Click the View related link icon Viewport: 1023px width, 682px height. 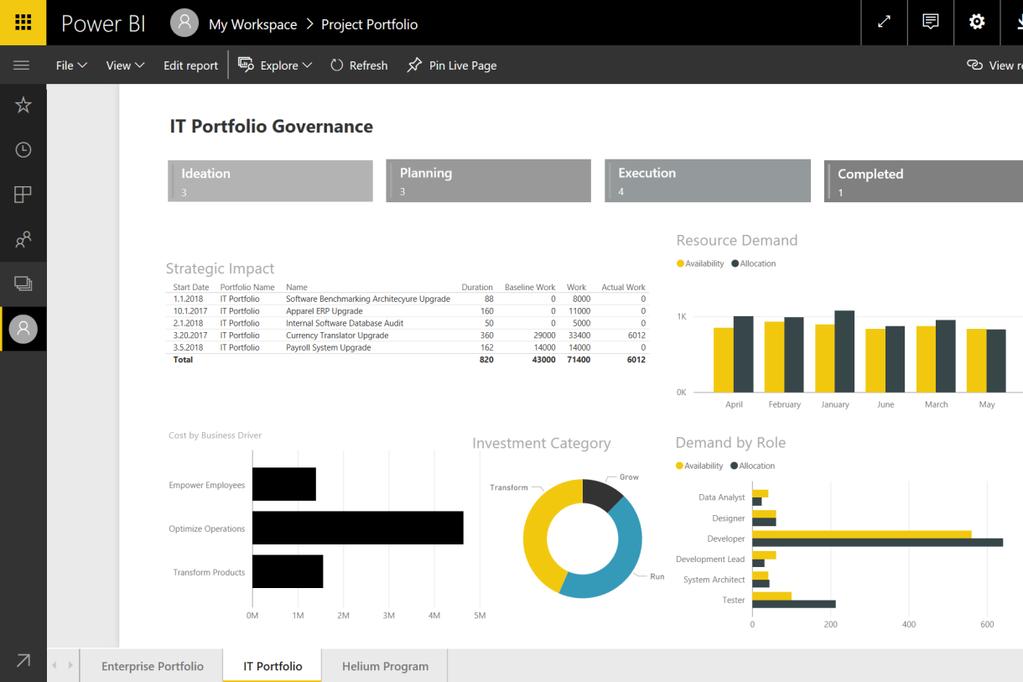tap(975, 65)
